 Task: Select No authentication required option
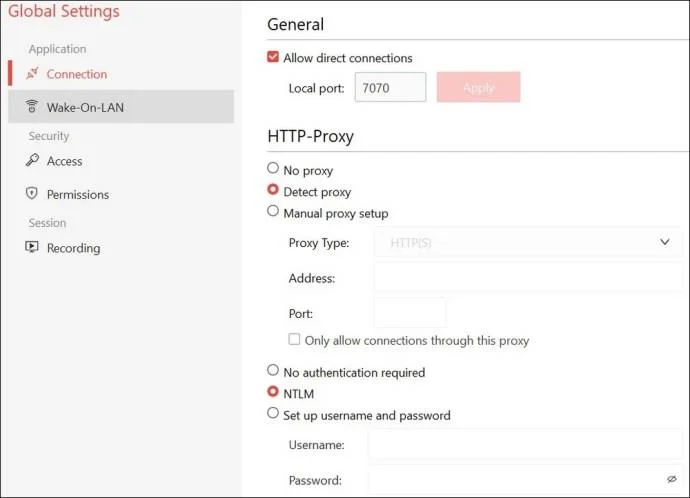coord(273,370)
